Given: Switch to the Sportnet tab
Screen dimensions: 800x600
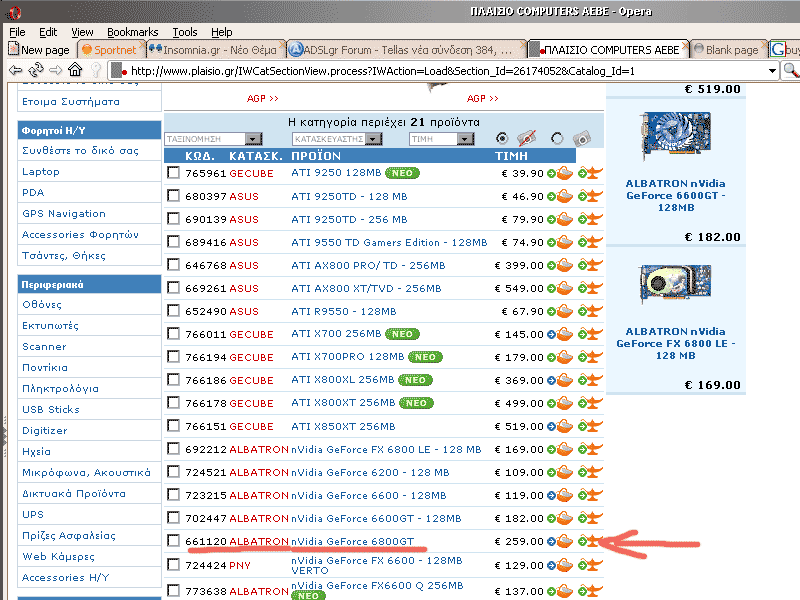Looking at the screenshot, I should (111, 50).
